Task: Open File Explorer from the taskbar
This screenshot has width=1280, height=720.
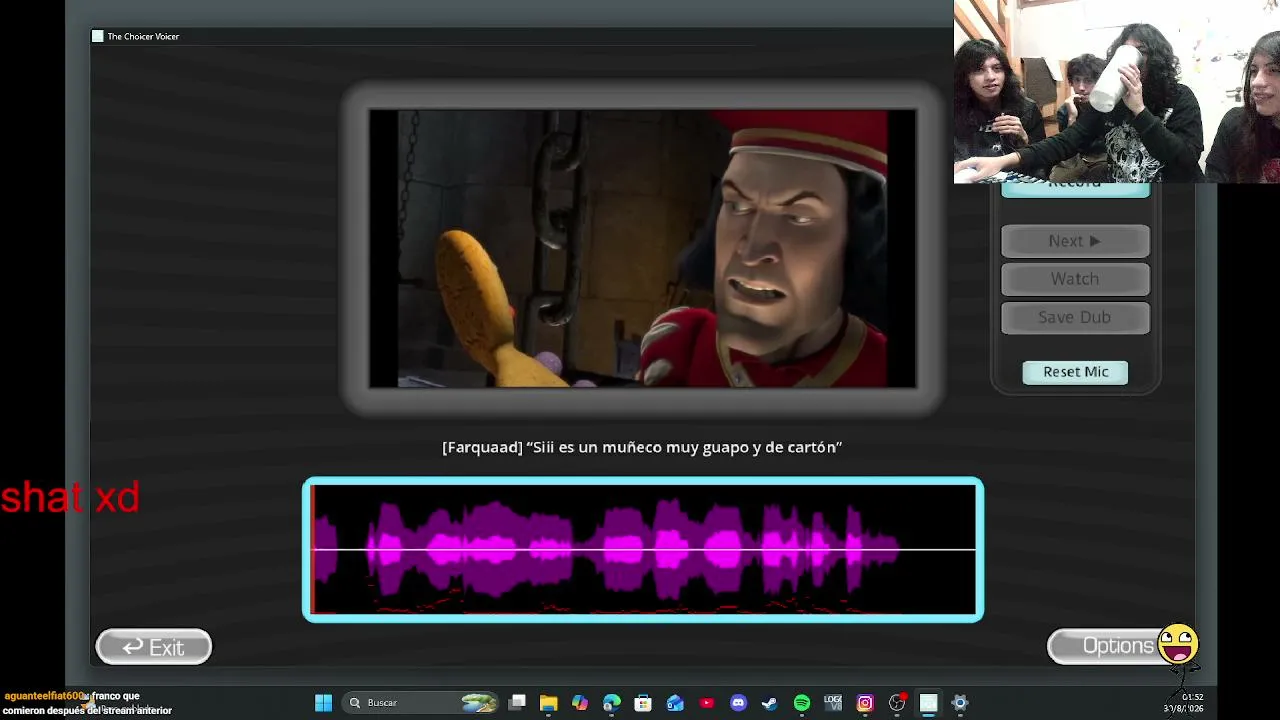Action: tap(548, 703)
